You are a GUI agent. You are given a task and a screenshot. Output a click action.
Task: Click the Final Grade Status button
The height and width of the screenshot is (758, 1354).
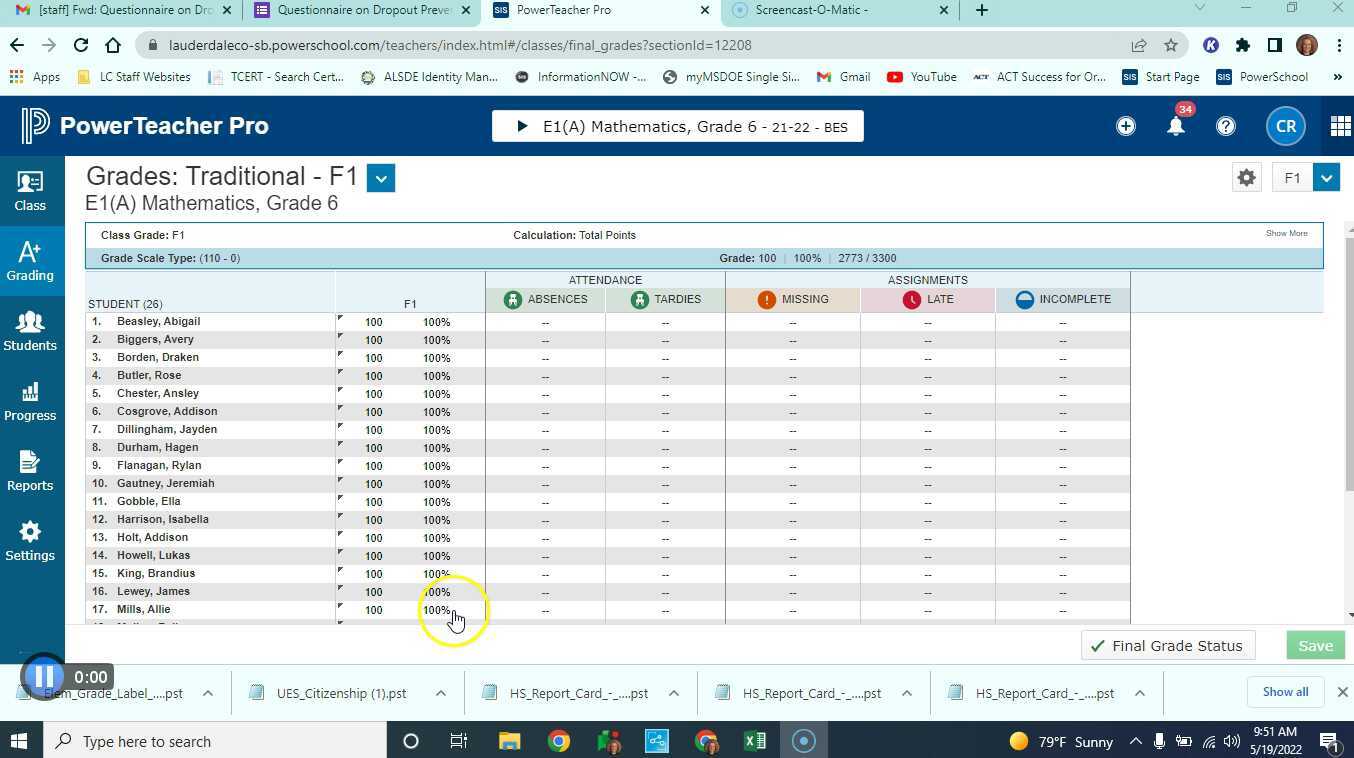tap(1167, 645)
